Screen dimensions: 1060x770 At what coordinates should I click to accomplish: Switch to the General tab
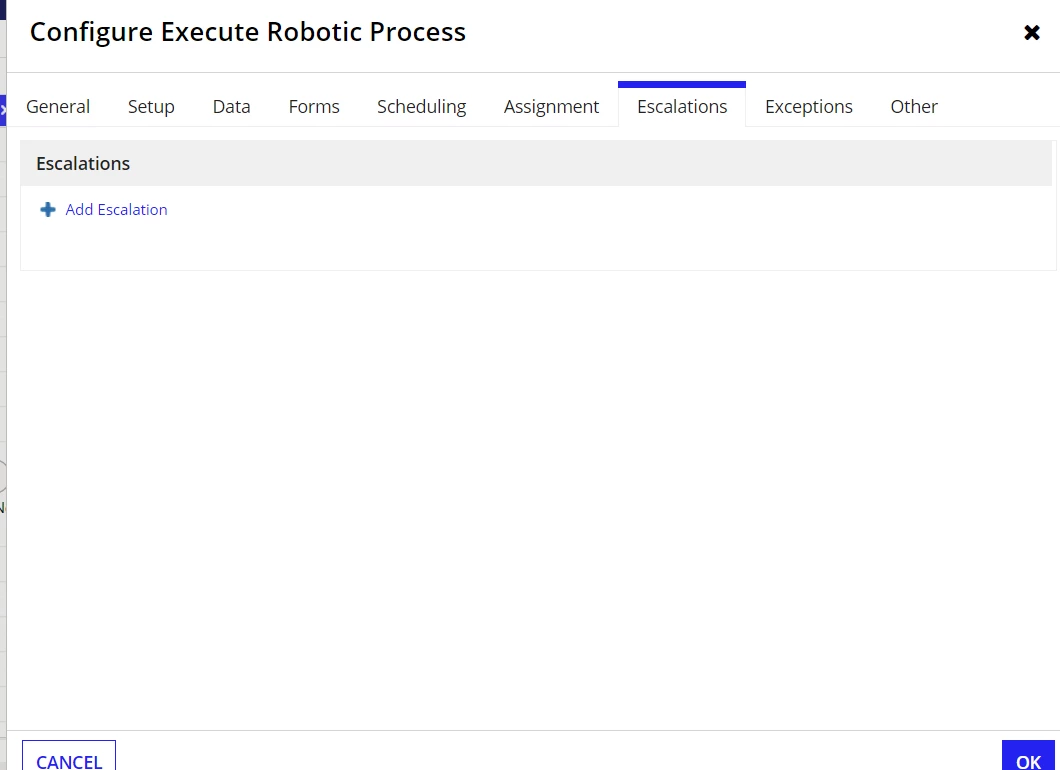point(58,107)
